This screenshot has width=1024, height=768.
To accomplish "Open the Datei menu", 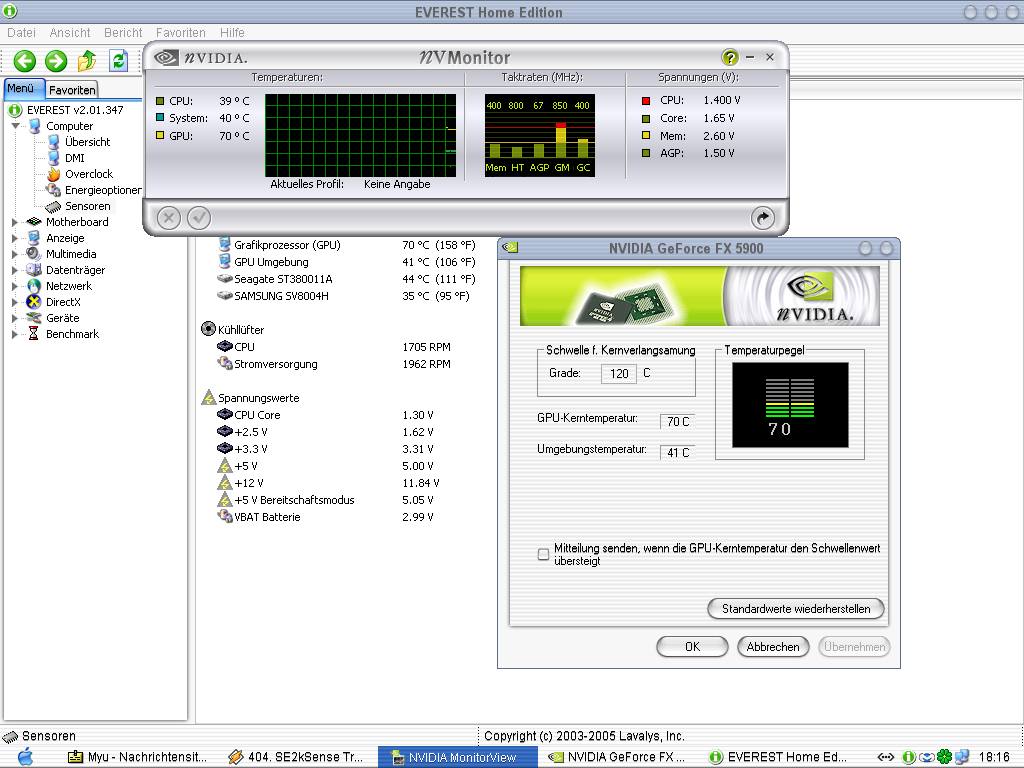I will [x=22, y=33].
